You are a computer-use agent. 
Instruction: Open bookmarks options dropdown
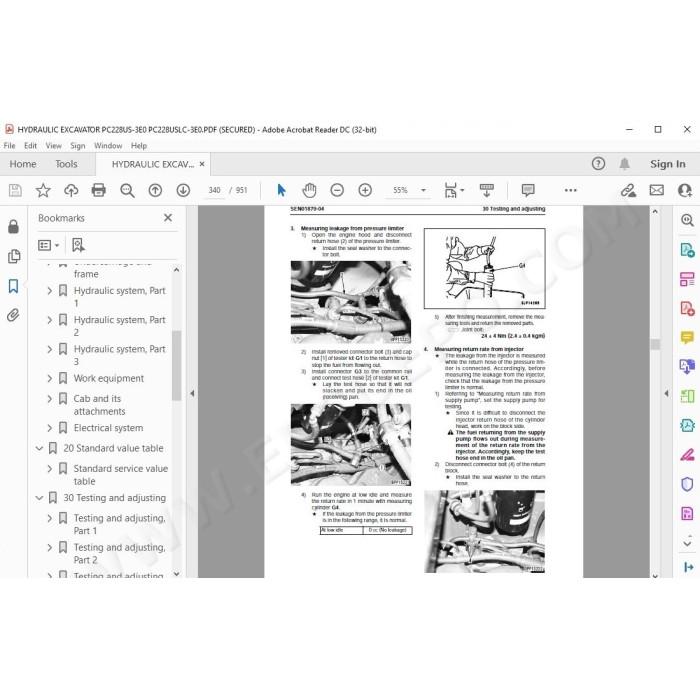click(x=49, y=245)
